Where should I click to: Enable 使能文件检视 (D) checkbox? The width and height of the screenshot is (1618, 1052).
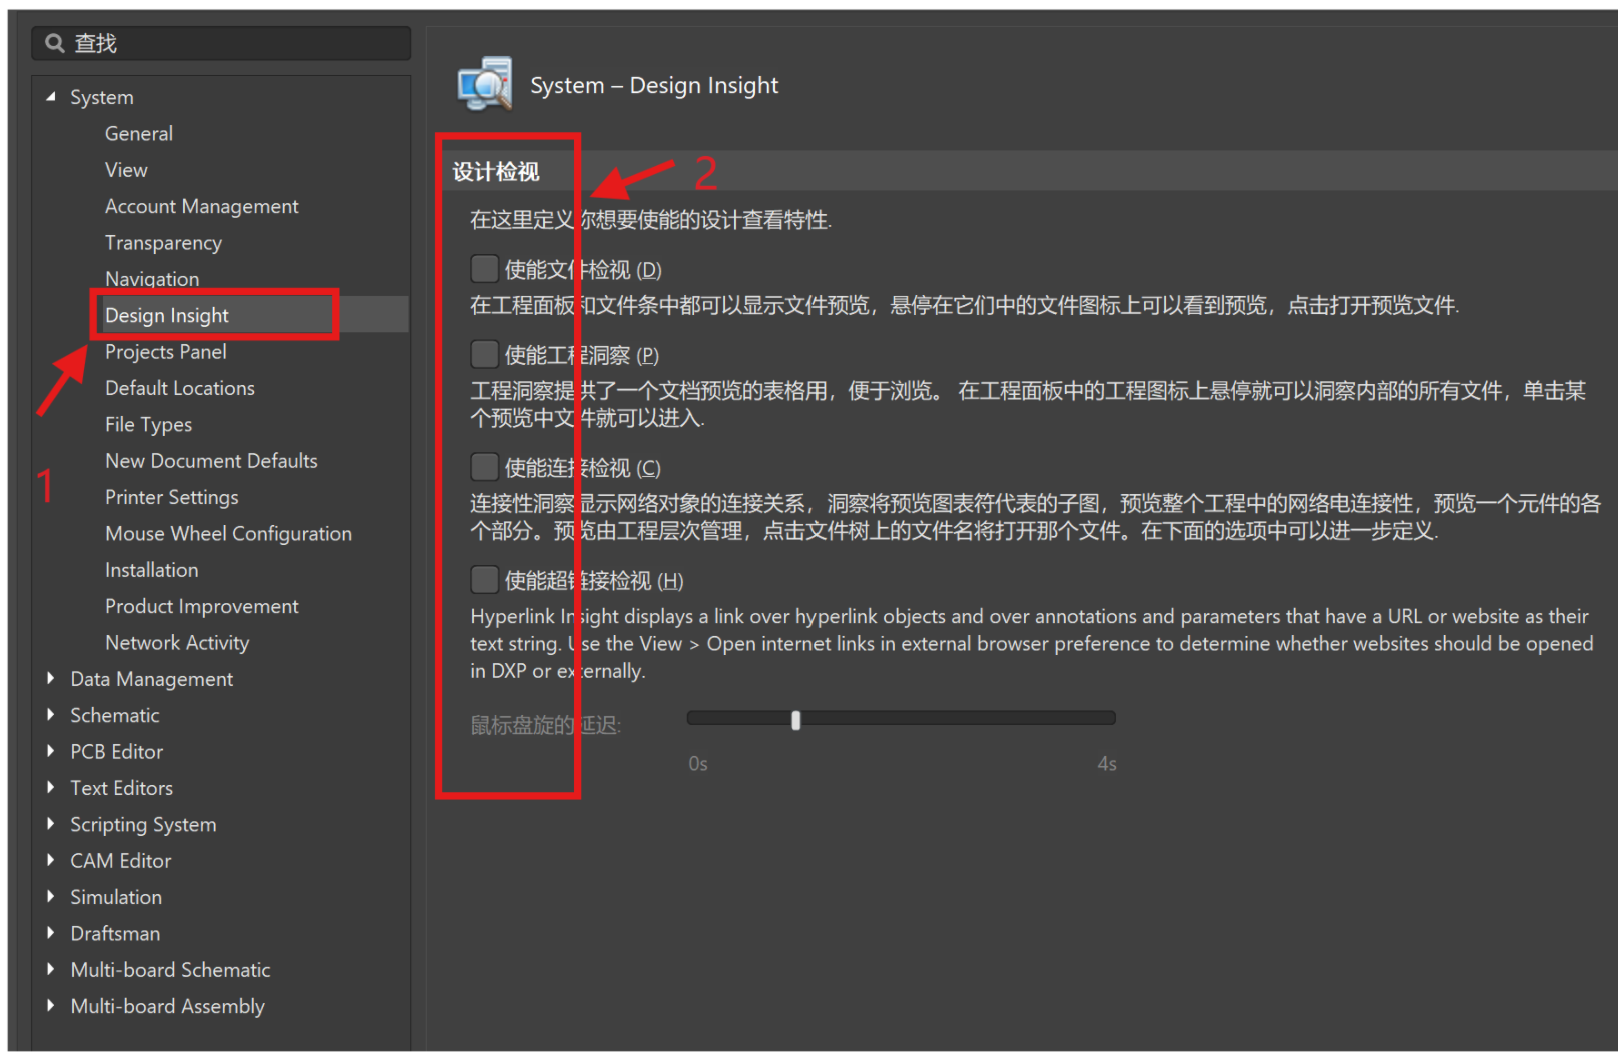tap(484, 268)
